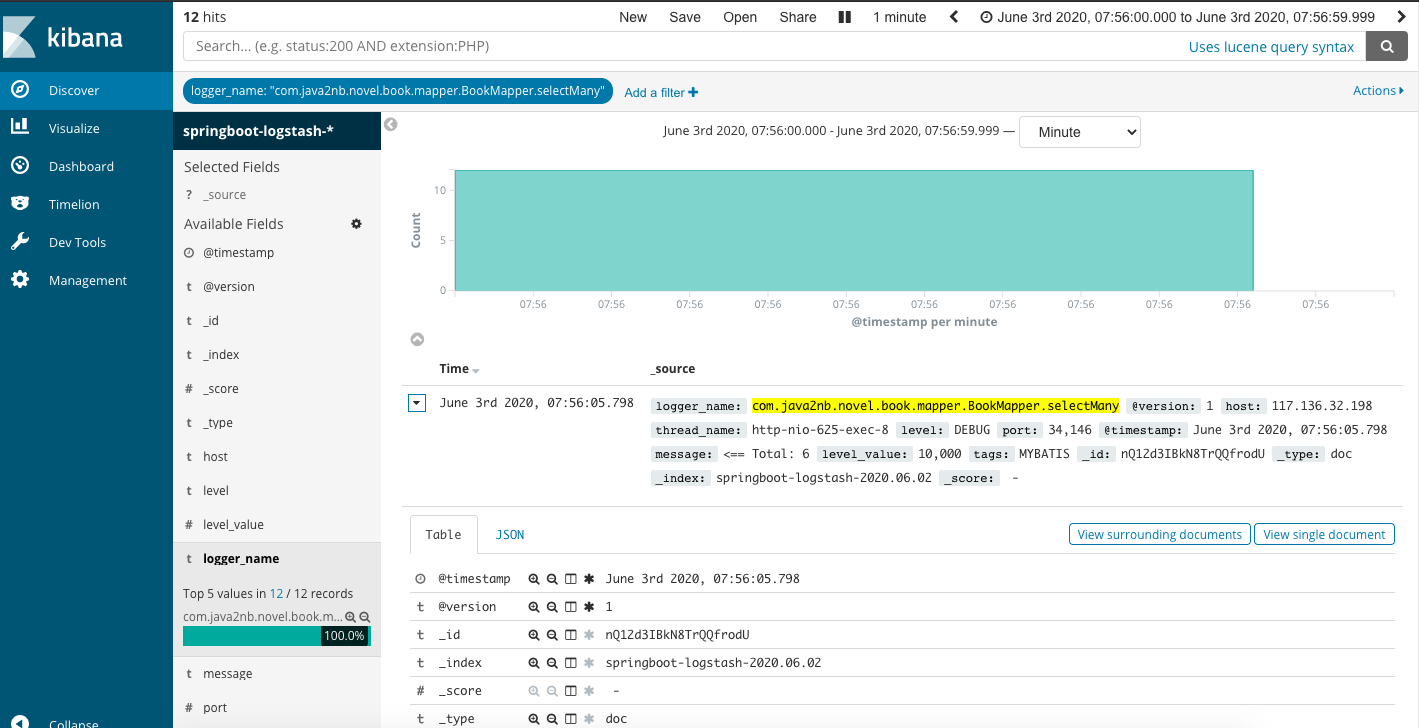
Task: Collapse the field sidebar with arrow
Action: [391, 125]
